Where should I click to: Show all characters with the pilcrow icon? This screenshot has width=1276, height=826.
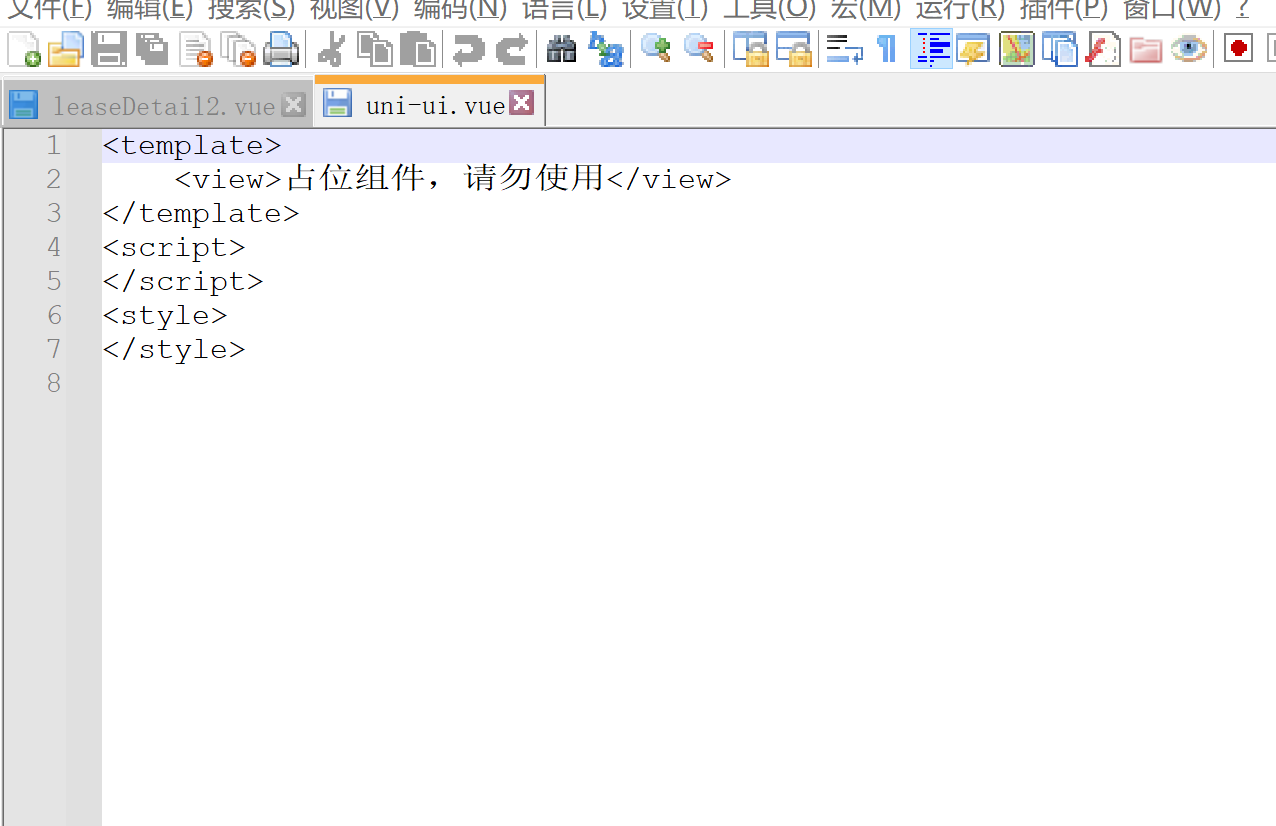click(886, 49)
